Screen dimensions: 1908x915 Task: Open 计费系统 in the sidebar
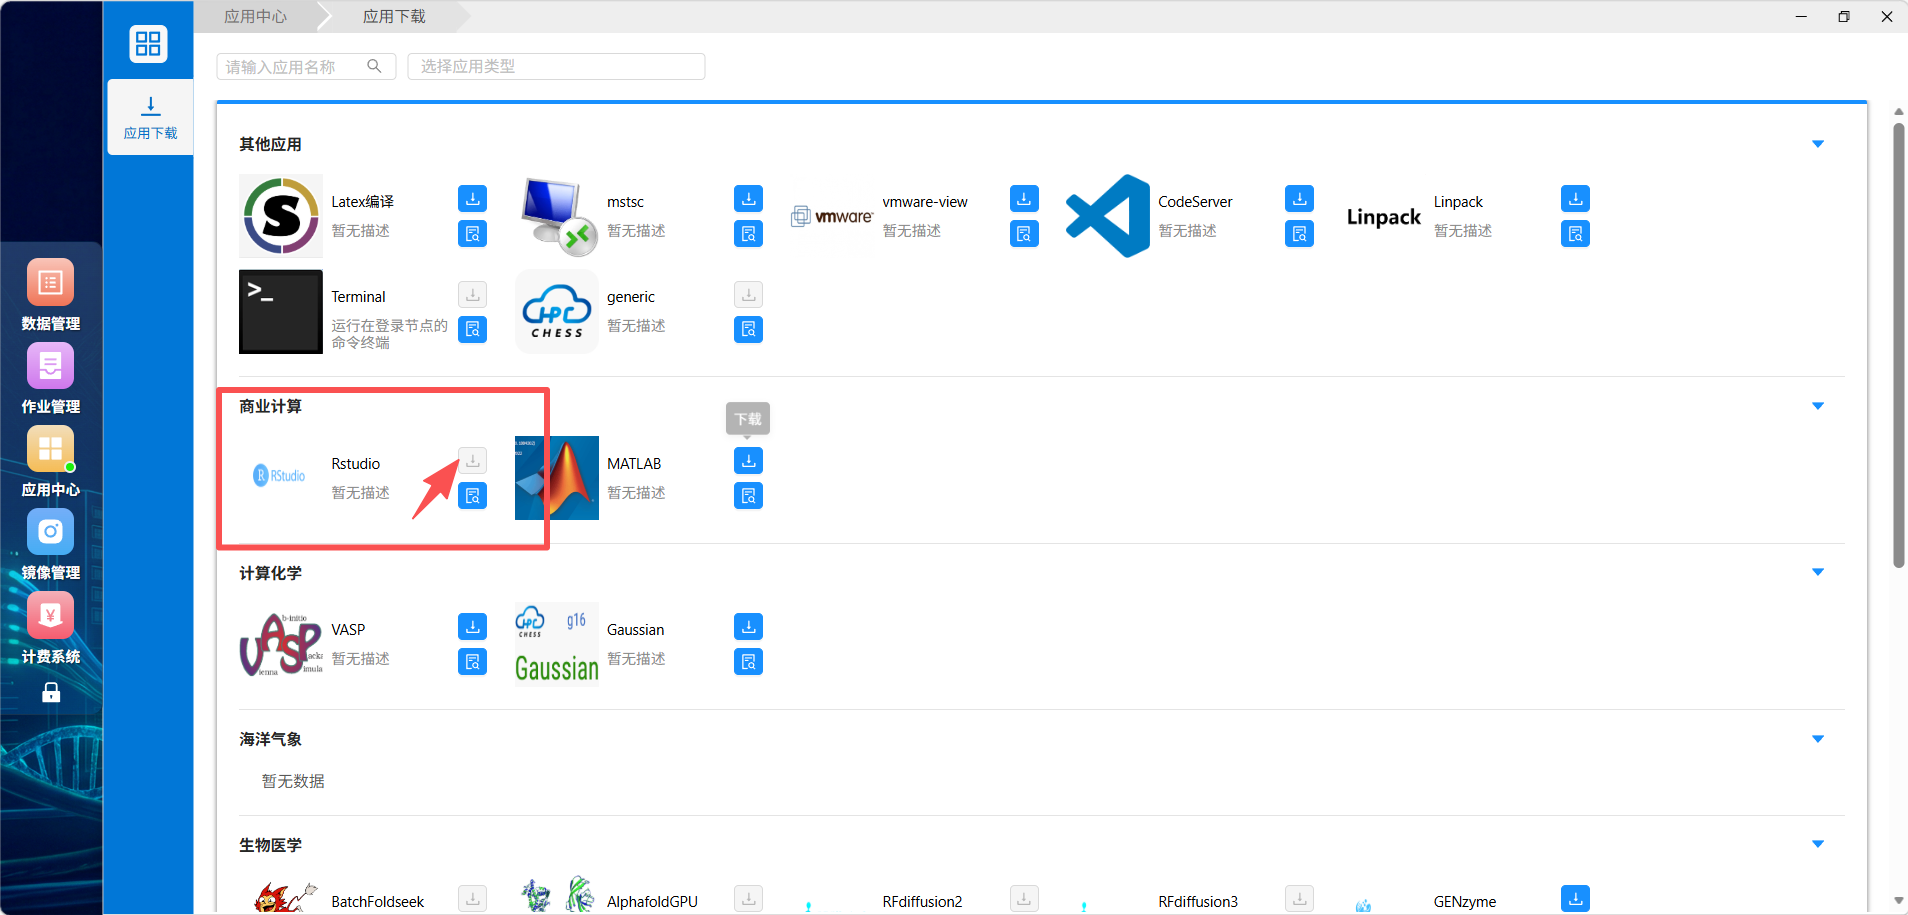(x=51, y=628)
